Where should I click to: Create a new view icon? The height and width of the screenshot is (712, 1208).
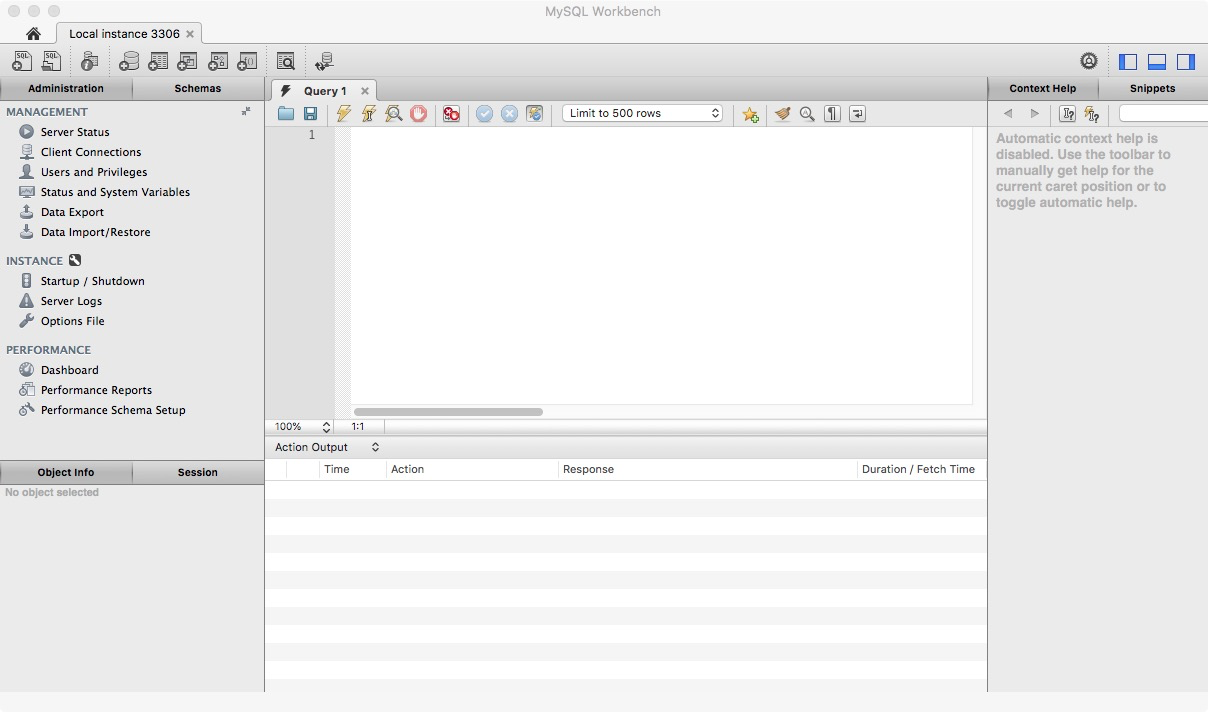tap(187, 62)
